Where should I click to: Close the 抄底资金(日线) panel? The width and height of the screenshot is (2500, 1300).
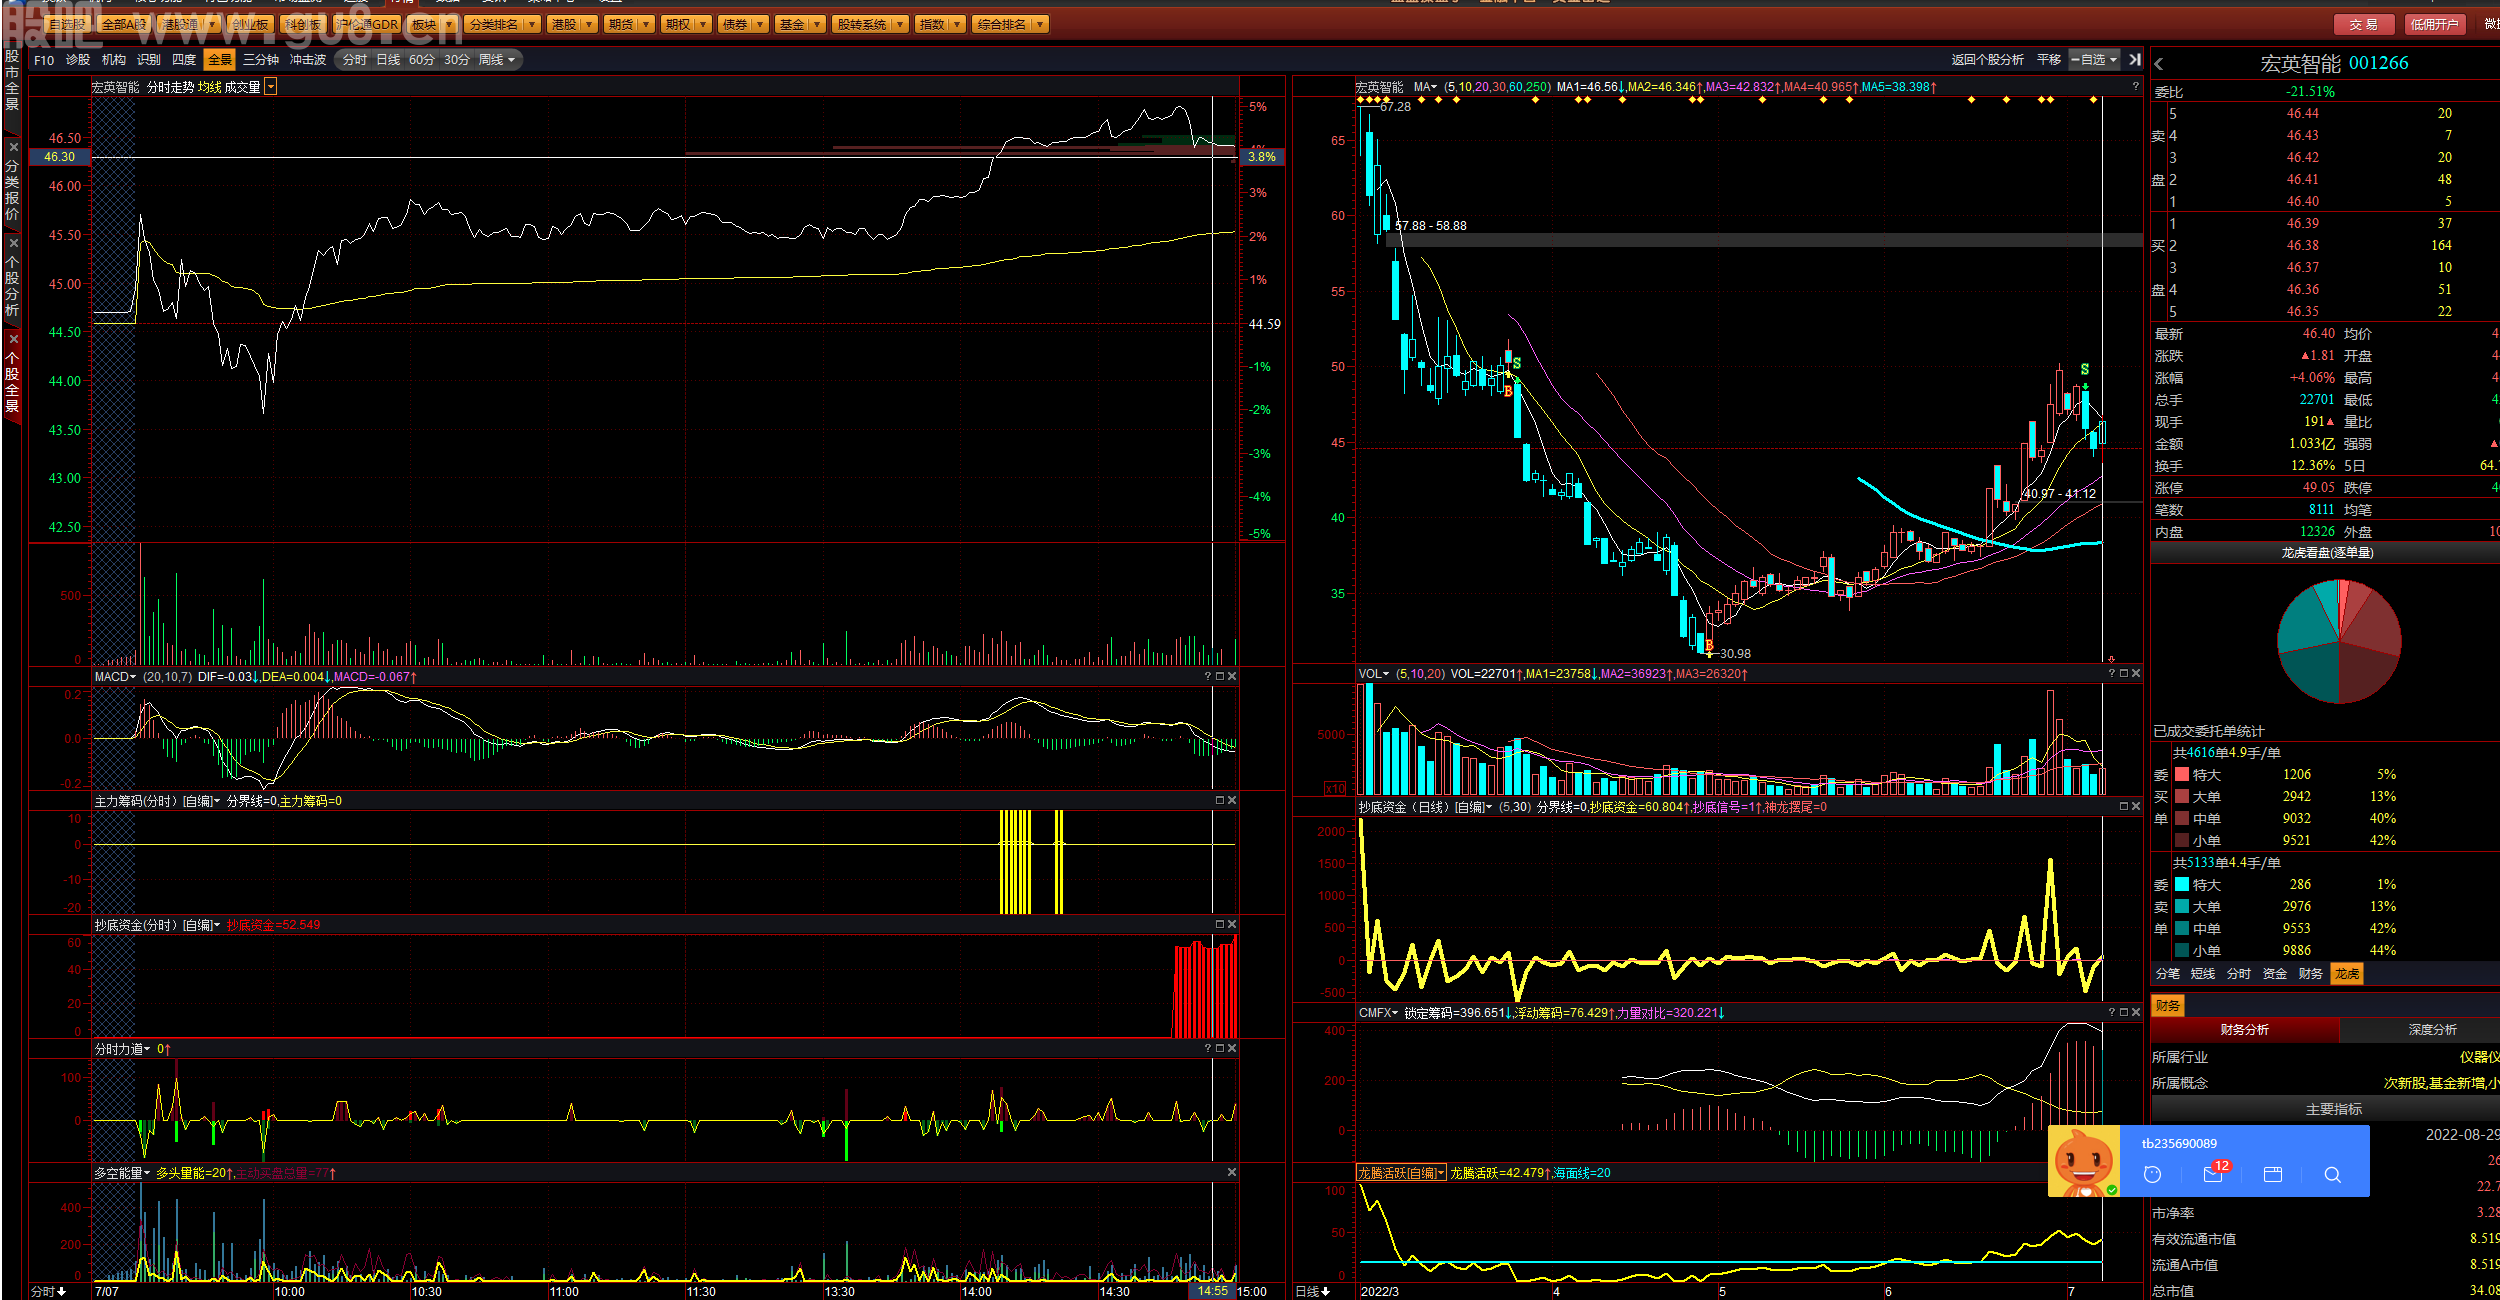(x=2136, y=807)
